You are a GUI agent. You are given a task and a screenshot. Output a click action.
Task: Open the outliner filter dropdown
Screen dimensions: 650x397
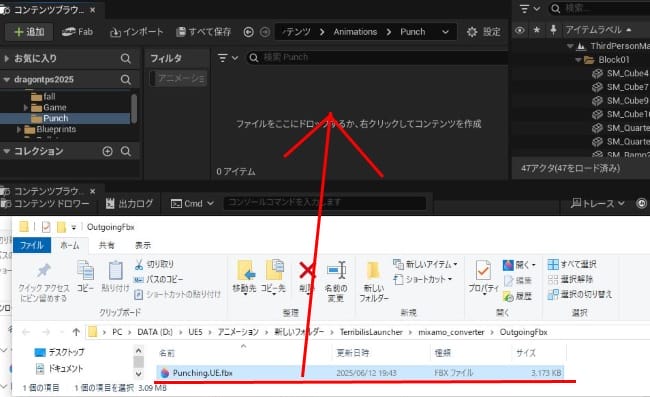[530, 8]
